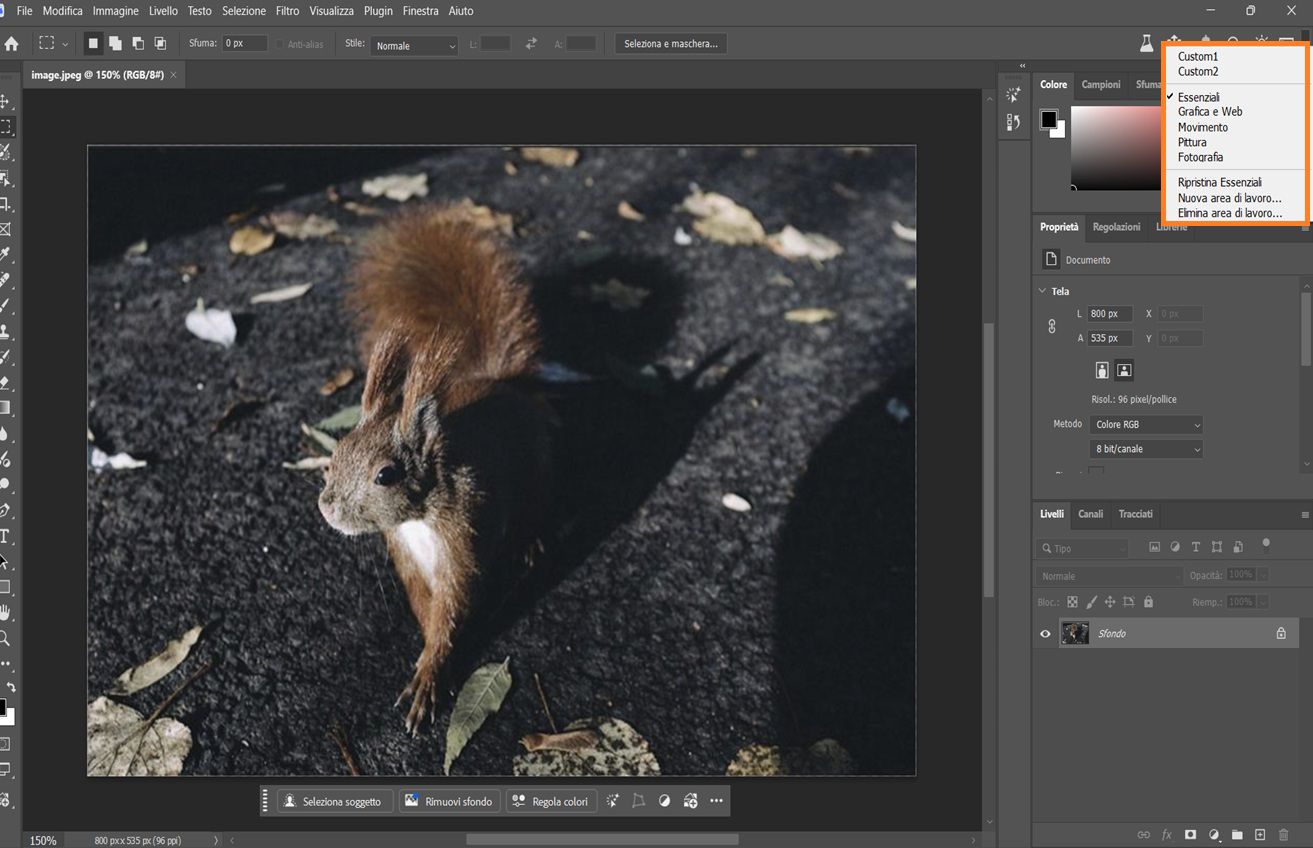Open the Metodo Colore RGB dropdown
Screen dimensions: 1313x848
[x=1145, y=423]
